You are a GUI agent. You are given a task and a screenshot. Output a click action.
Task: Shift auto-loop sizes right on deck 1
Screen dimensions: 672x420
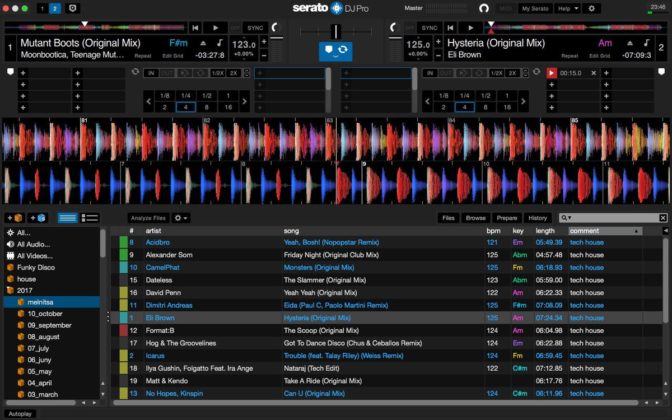[244, 102]
